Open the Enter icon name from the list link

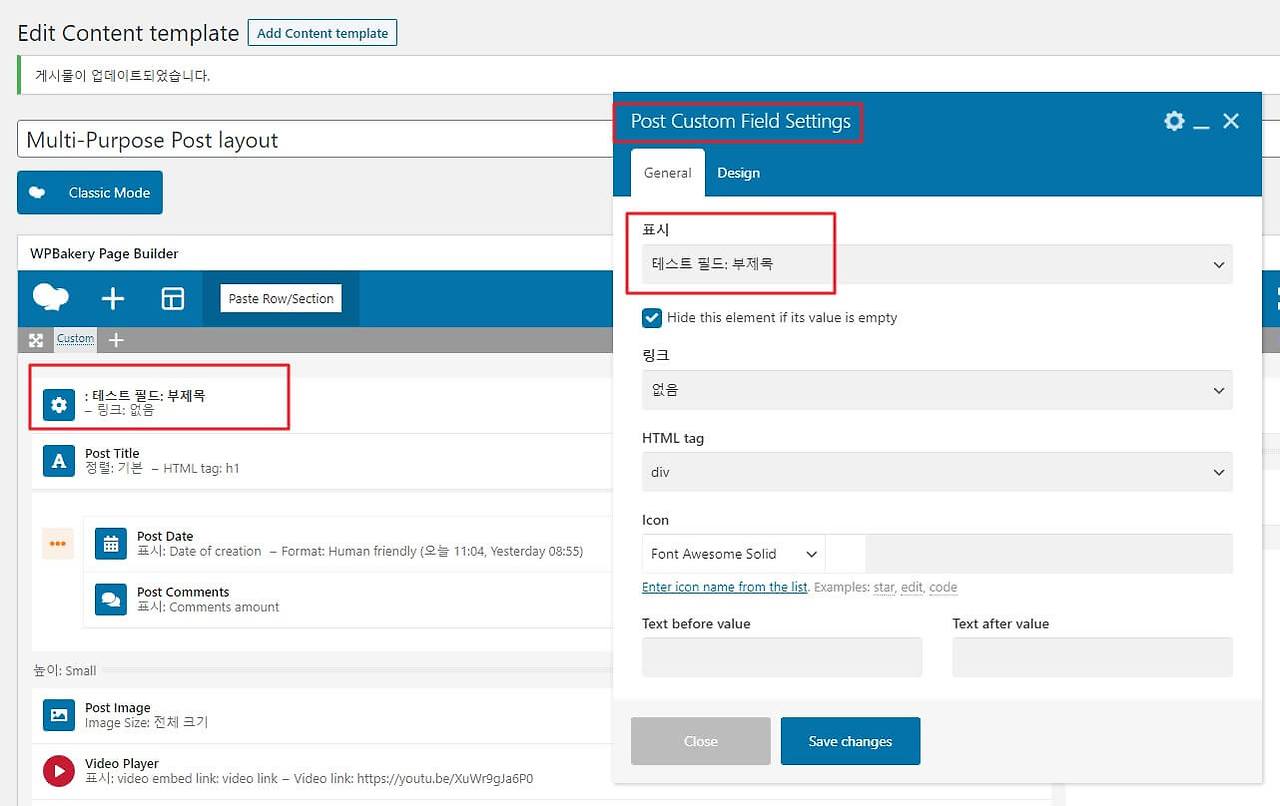pyautogui.click(x=725, y=587)
